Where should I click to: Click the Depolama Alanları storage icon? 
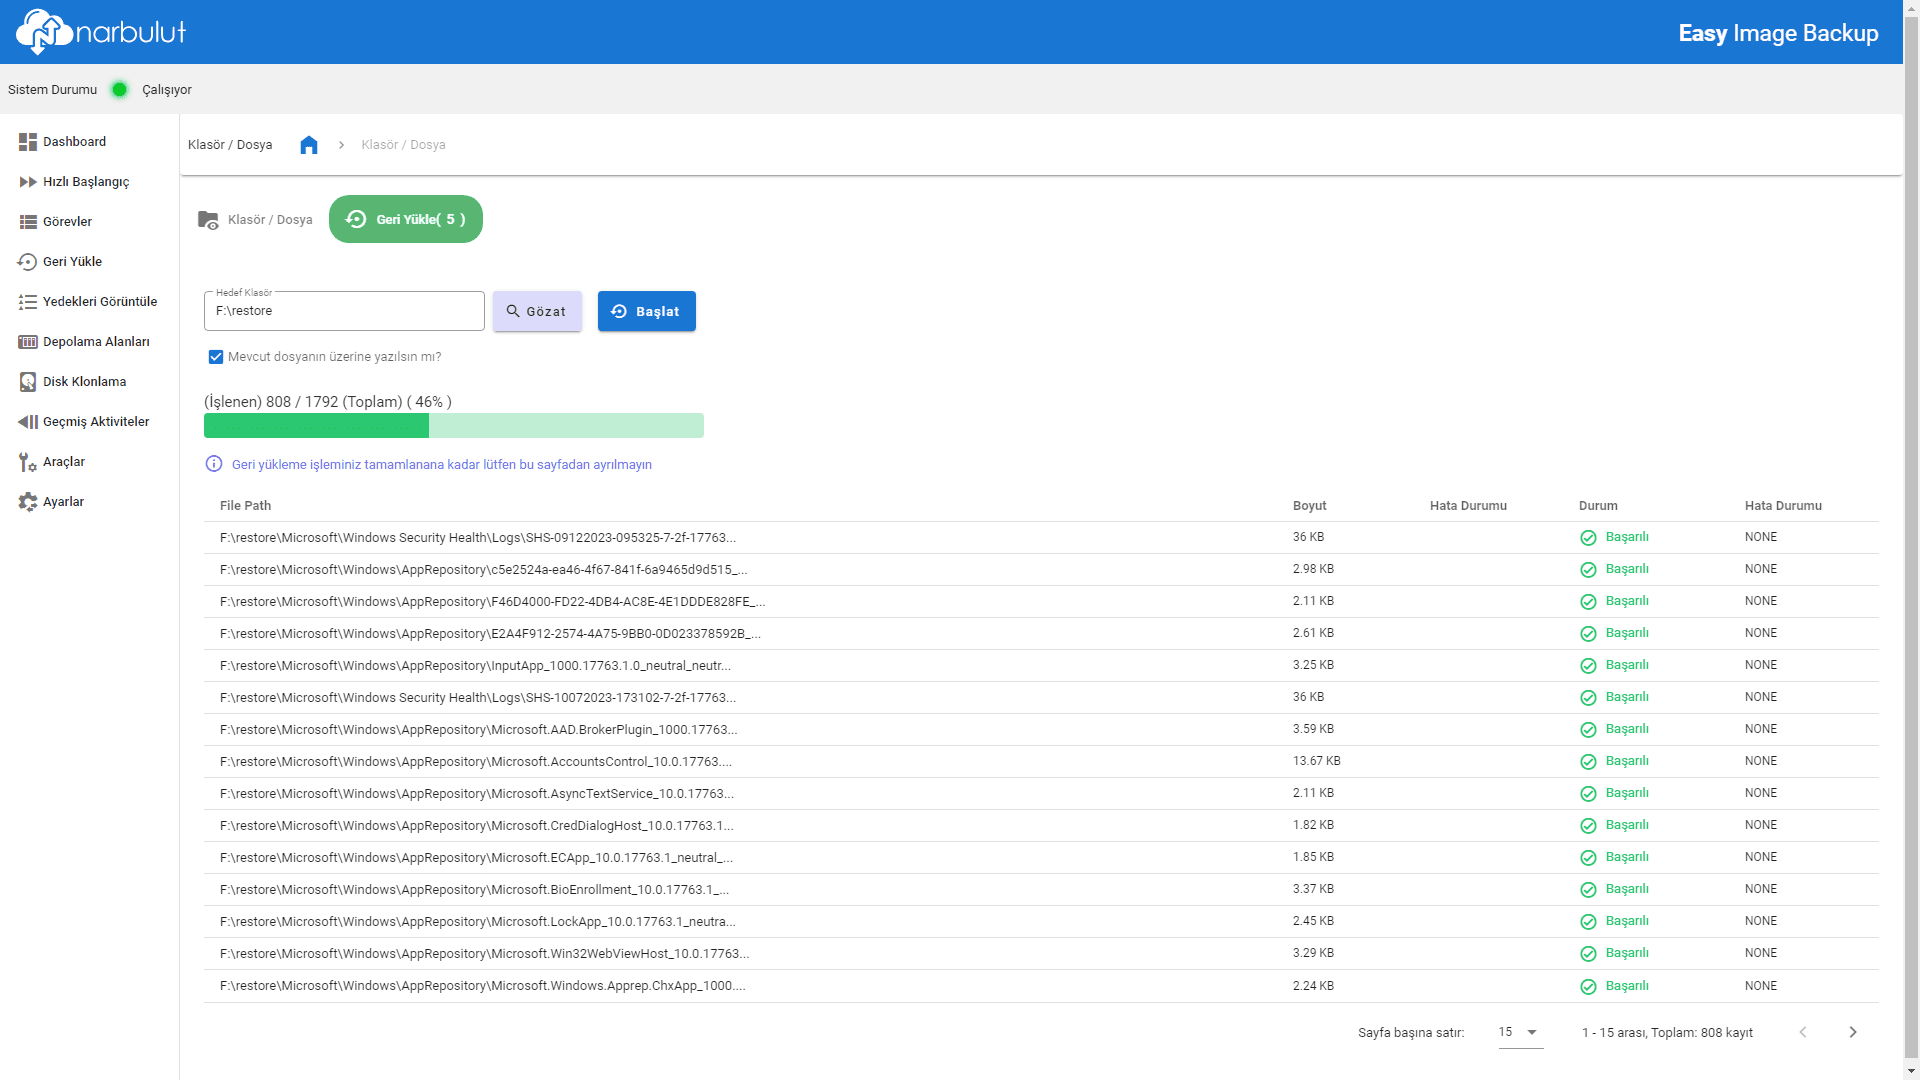coord(28,342)
